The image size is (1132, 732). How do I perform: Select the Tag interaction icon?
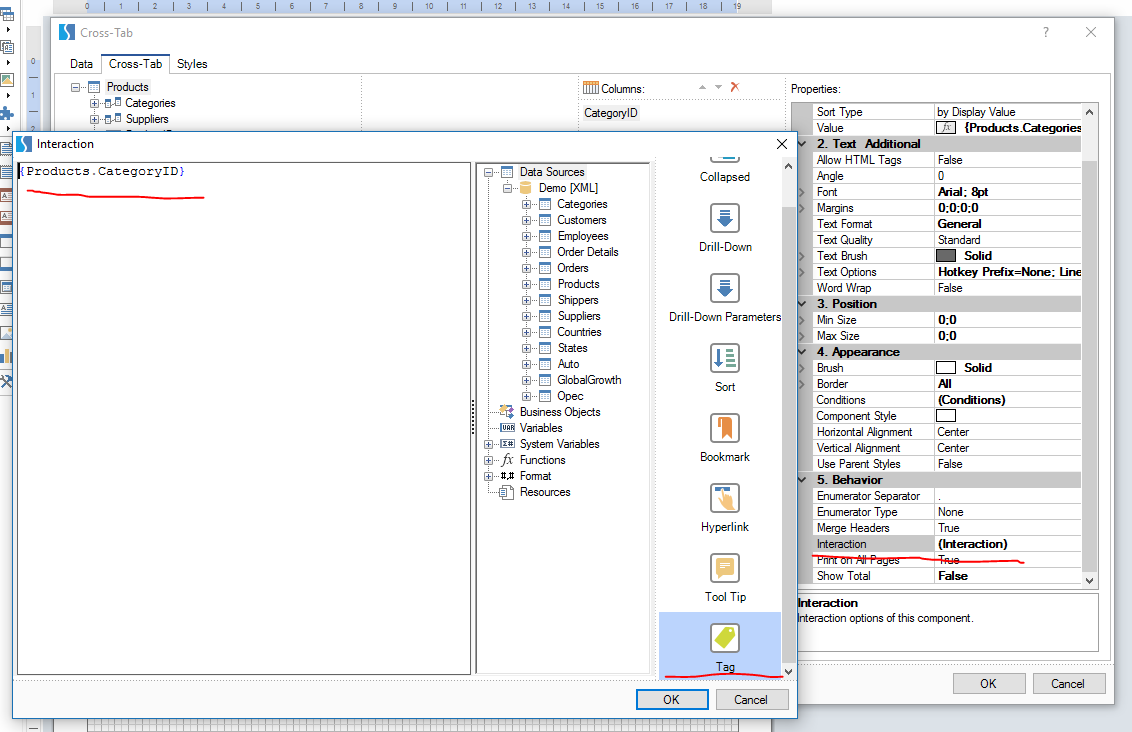pos(725,638)
